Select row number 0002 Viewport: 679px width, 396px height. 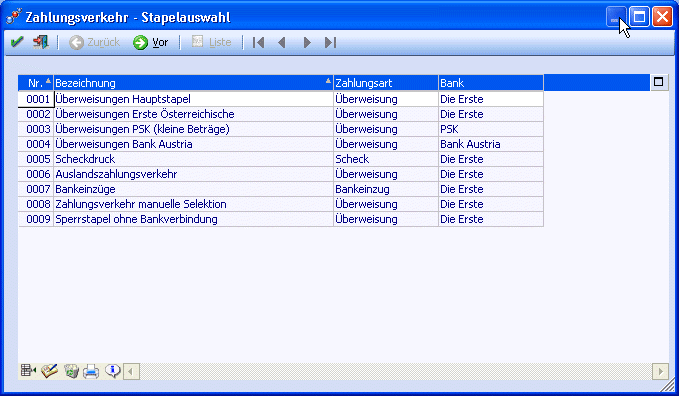[36, 114]
